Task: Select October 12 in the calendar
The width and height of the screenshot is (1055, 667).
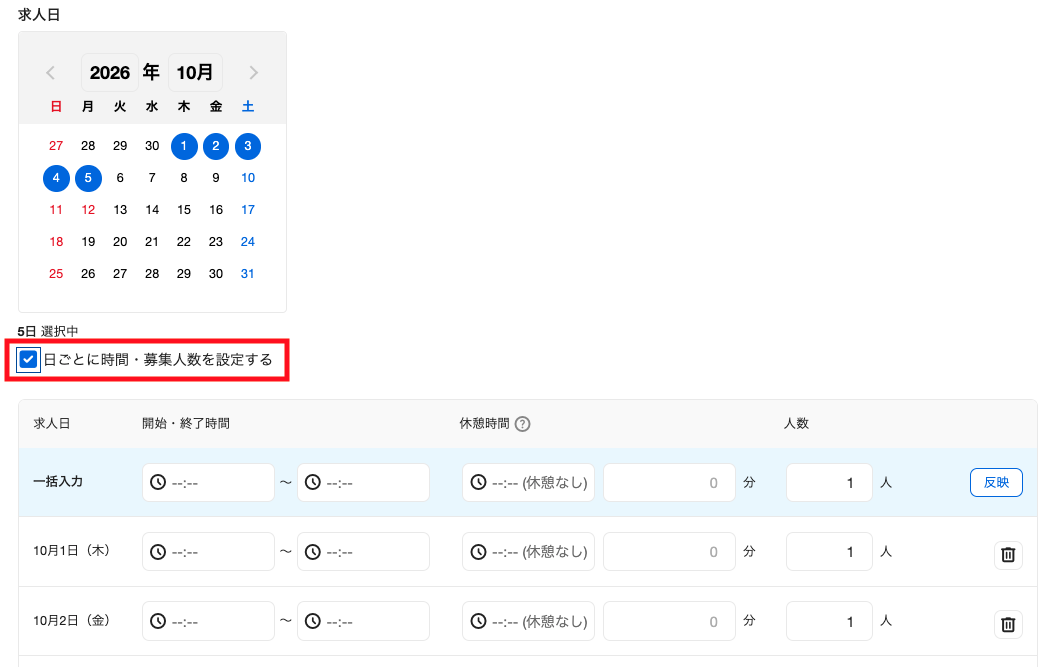Action: click(x=88, y=210)
